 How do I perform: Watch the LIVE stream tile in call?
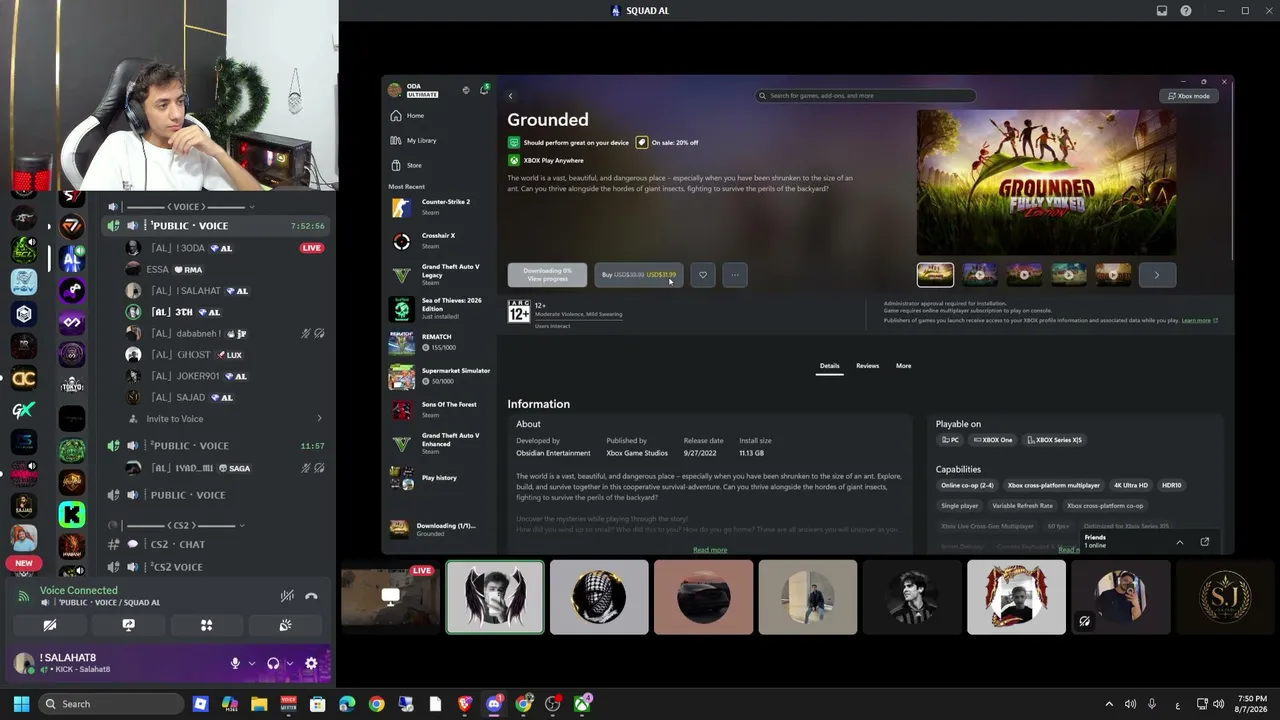(390, 597)
